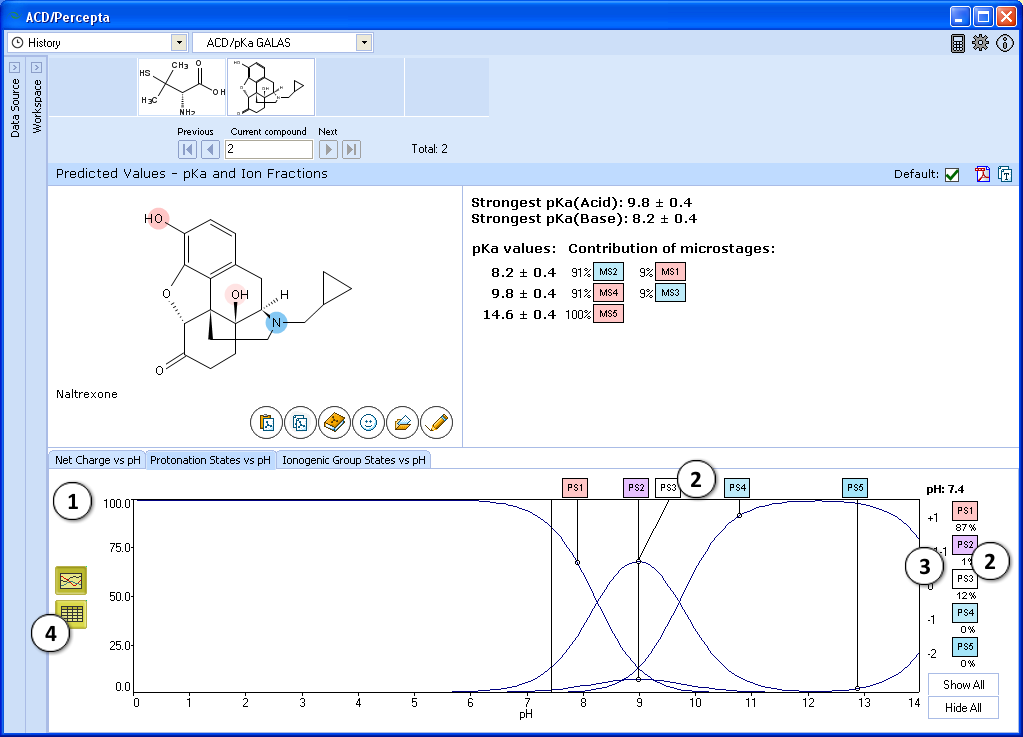Click the MS1 microstage box
Viewport: 1023px width, 737px height.
(670, 272)
